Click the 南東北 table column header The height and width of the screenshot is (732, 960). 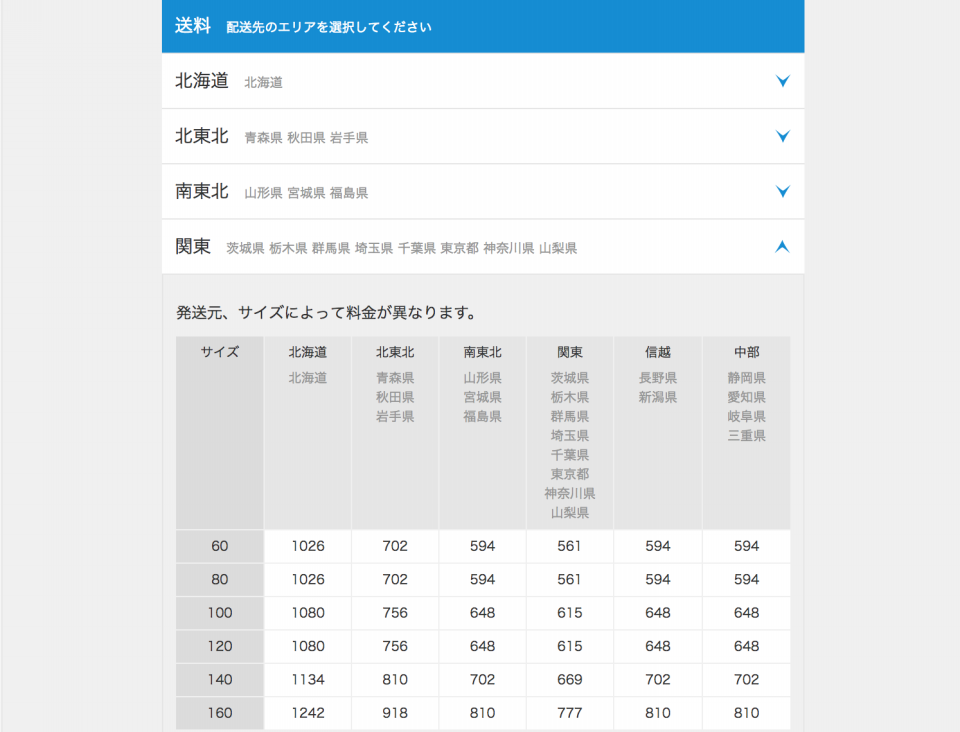(x=482, y=352)
